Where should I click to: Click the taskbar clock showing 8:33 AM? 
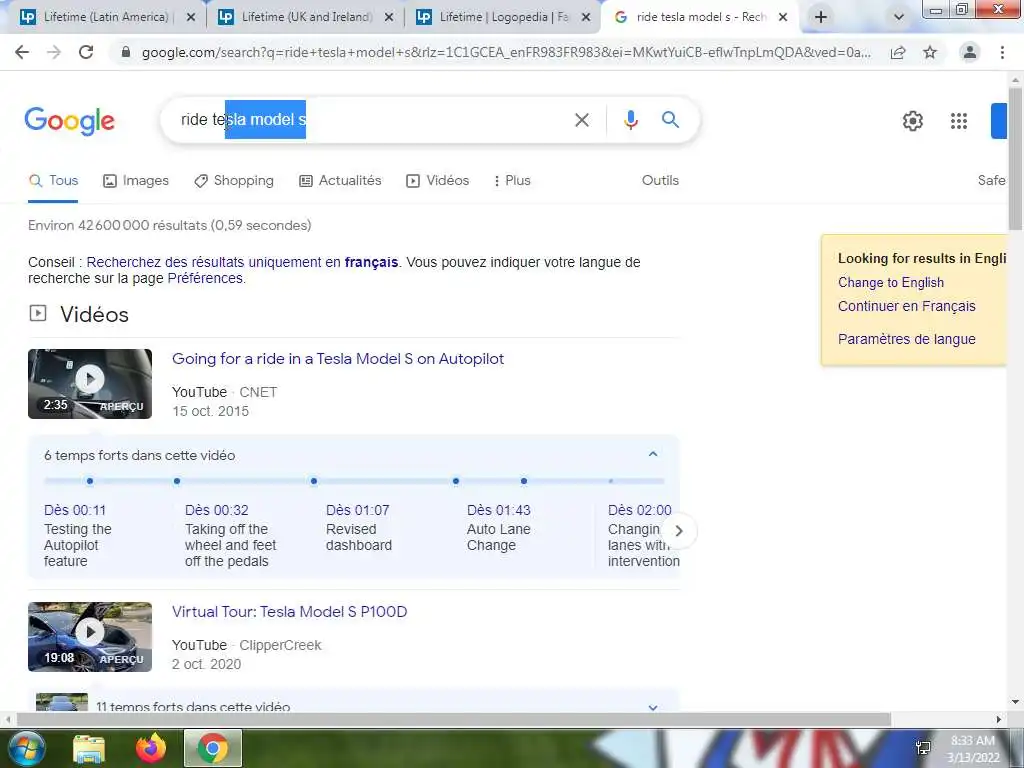pyautogui.click(x=973, y=749)
